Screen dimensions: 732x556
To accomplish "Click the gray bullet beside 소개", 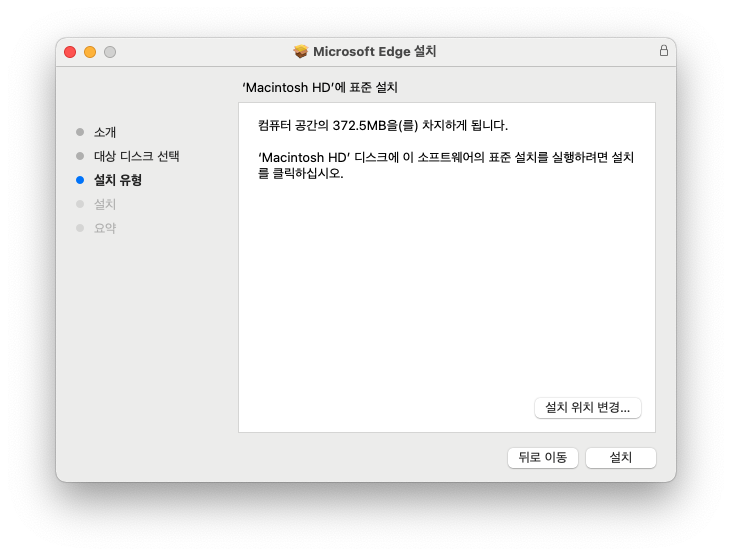I will pyautogui.click(x=80, y=132).
